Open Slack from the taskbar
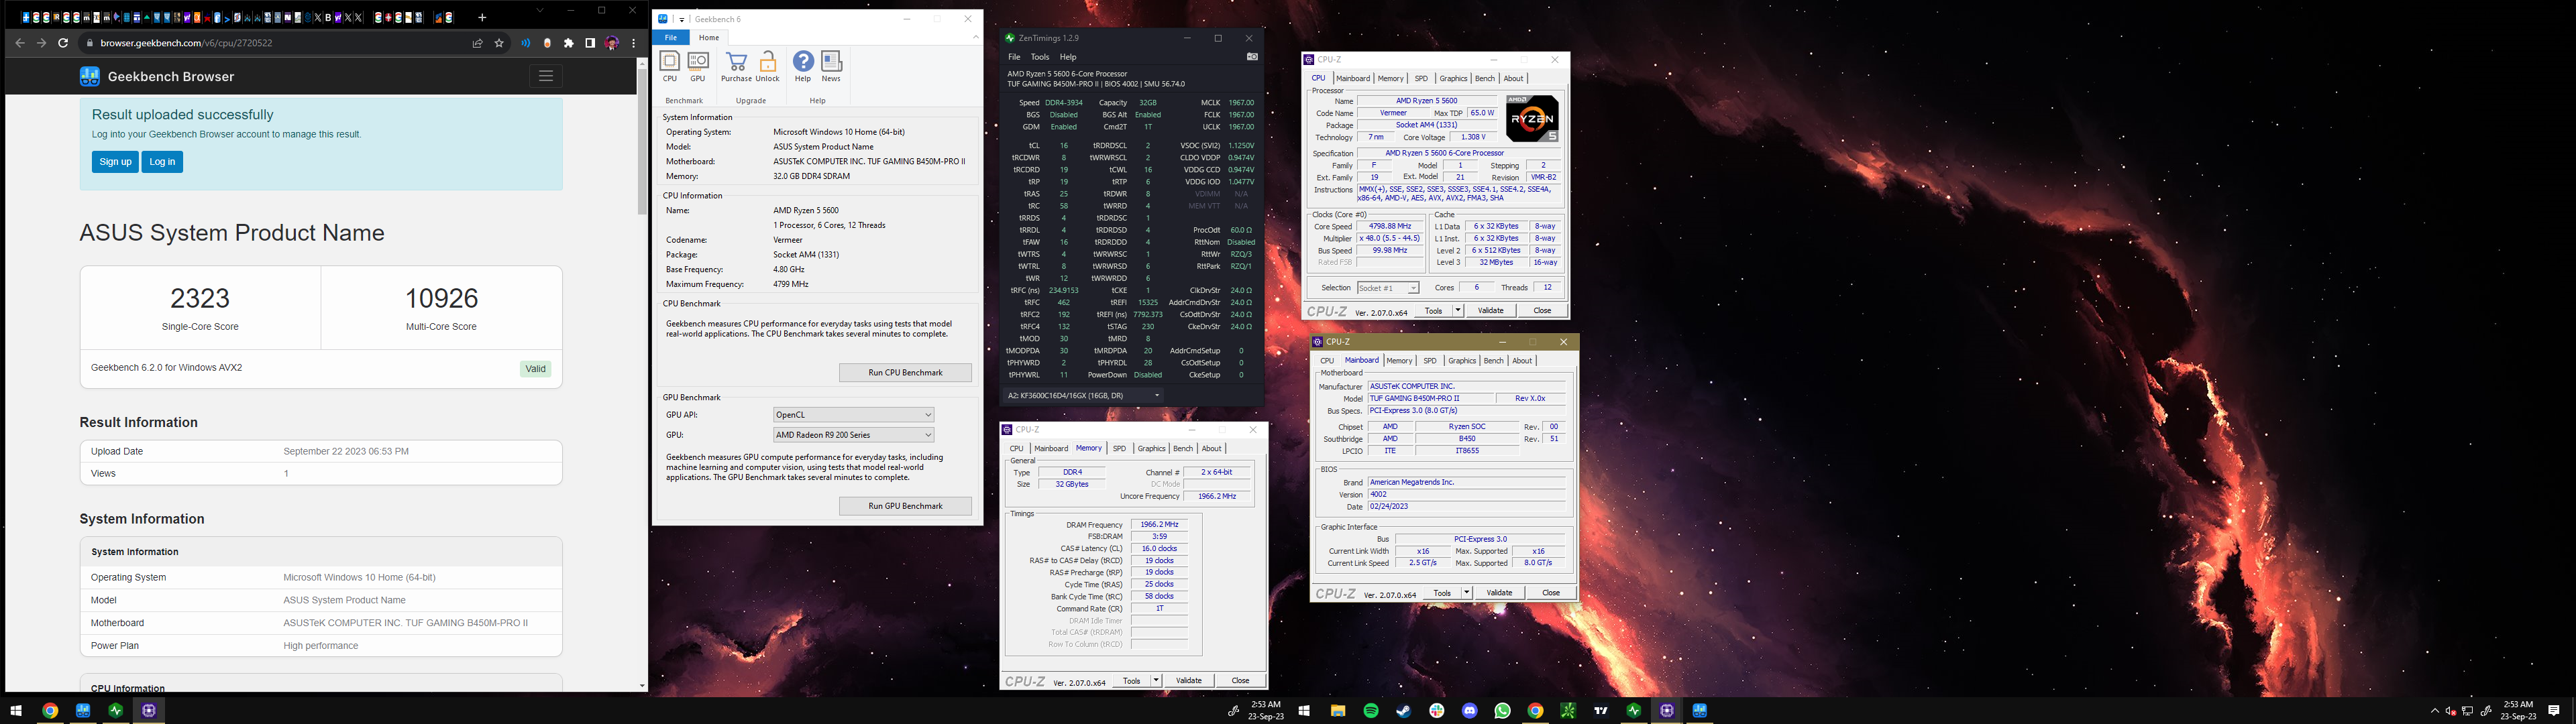Viewport: 2576px width, 724px height. click(1437, 710)
